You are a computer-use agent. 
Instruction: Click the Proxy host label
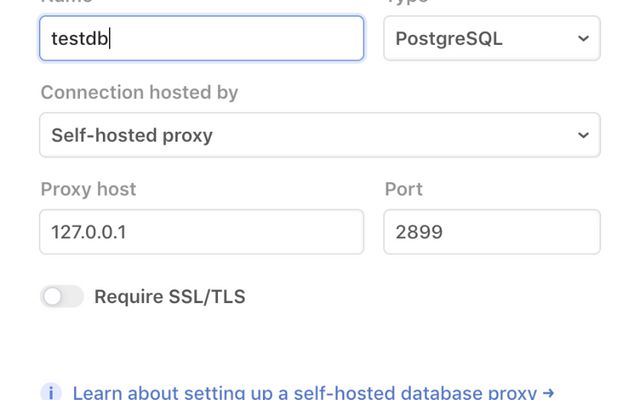click(88, 189)
